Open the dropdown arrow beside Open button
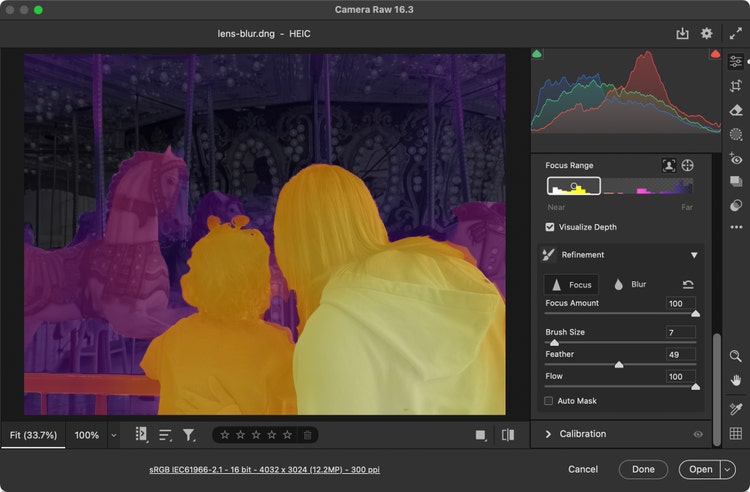The height and width of the screenshot is (492, 750). tap(727, 469)
